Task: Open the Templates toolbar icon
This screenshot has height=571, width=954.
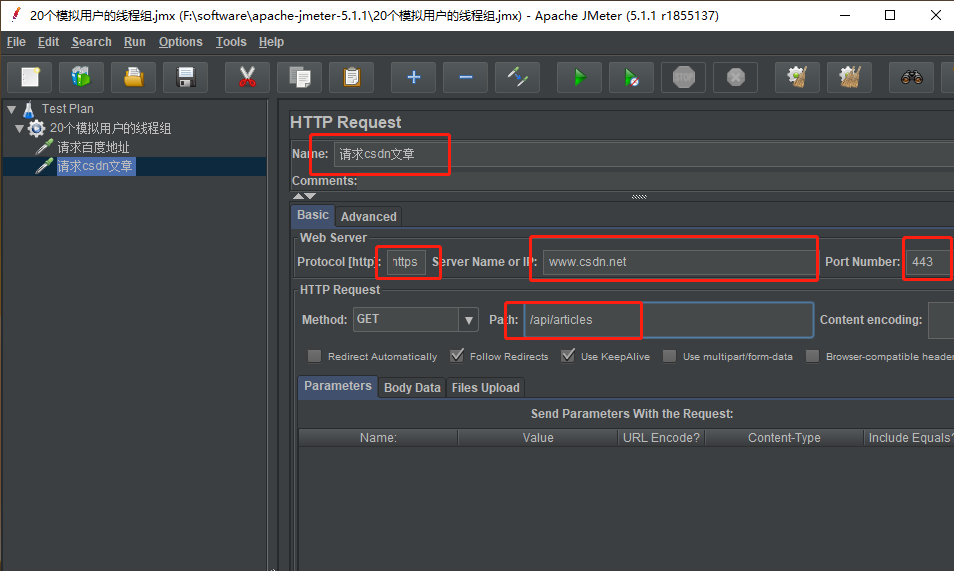Action: (x=82, y=77)
